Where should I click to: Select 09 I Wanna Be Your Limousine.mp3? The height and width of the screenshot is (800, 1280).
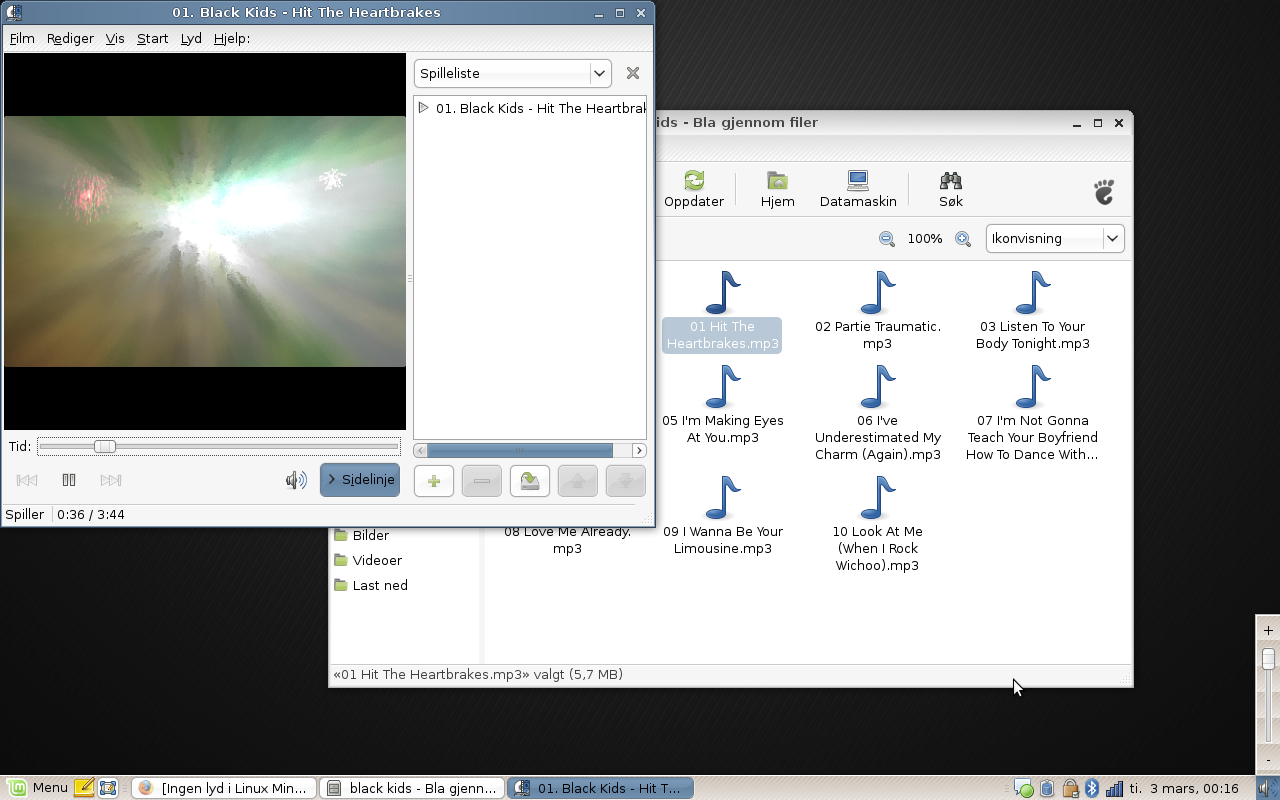722,515
